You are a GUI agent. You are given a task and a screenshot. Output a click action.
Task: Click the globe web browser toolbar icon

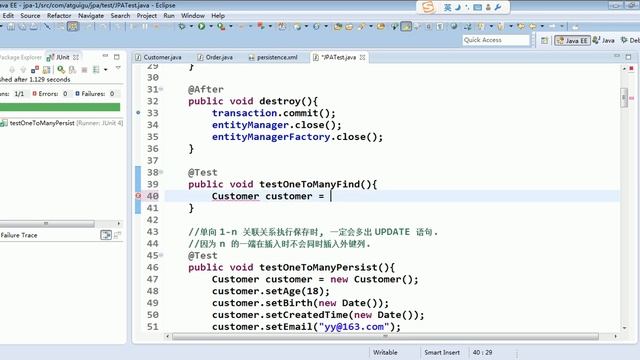tap(454, 27)
